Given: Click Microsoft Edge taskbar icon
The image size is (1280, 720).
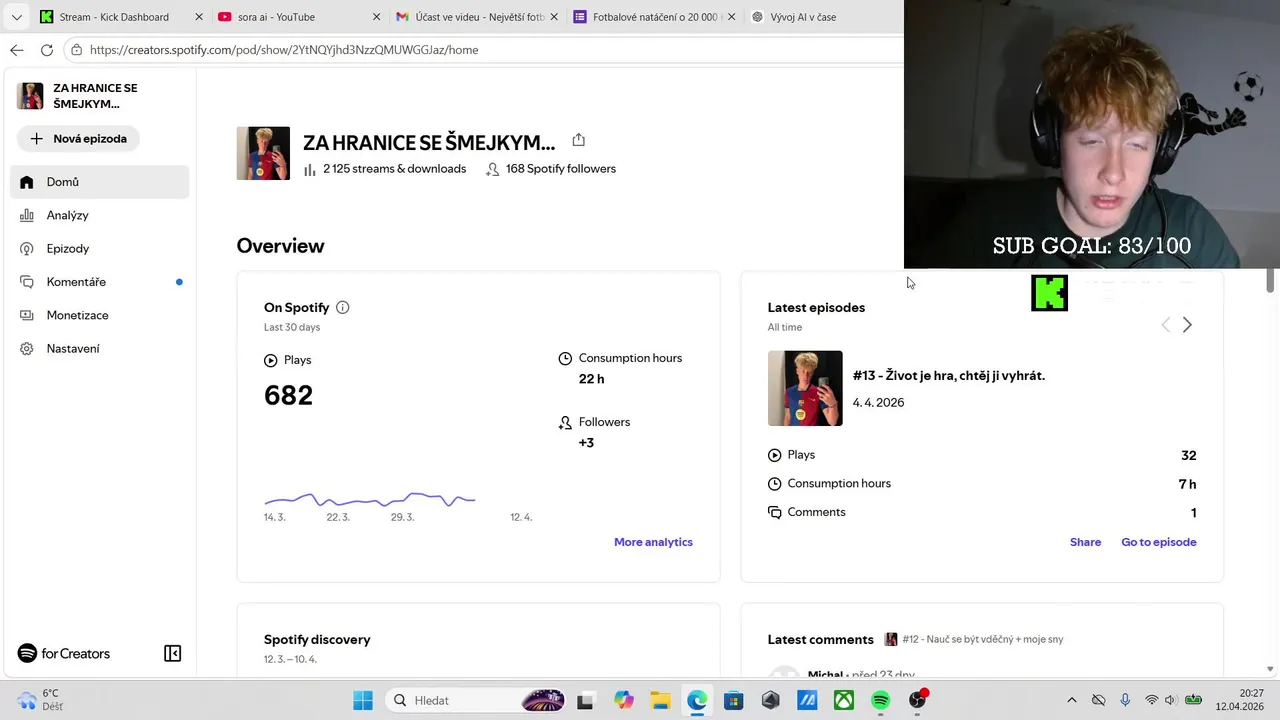Looking at the screenshot, I should point(697,700).
